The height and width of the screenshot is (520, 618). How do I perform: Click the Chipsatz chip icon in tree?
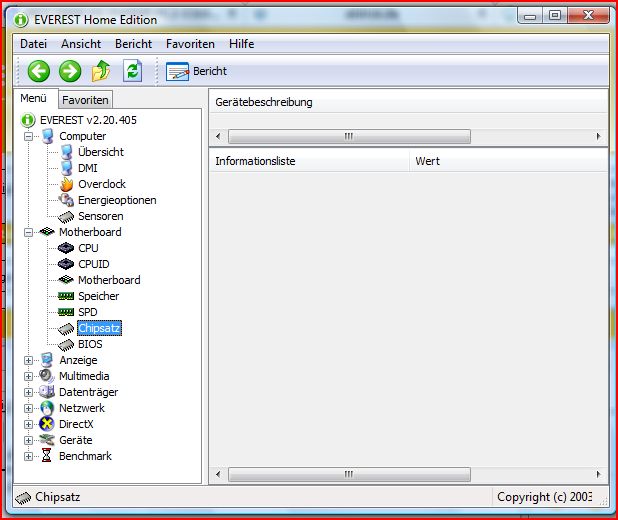(x=66, y=328)
